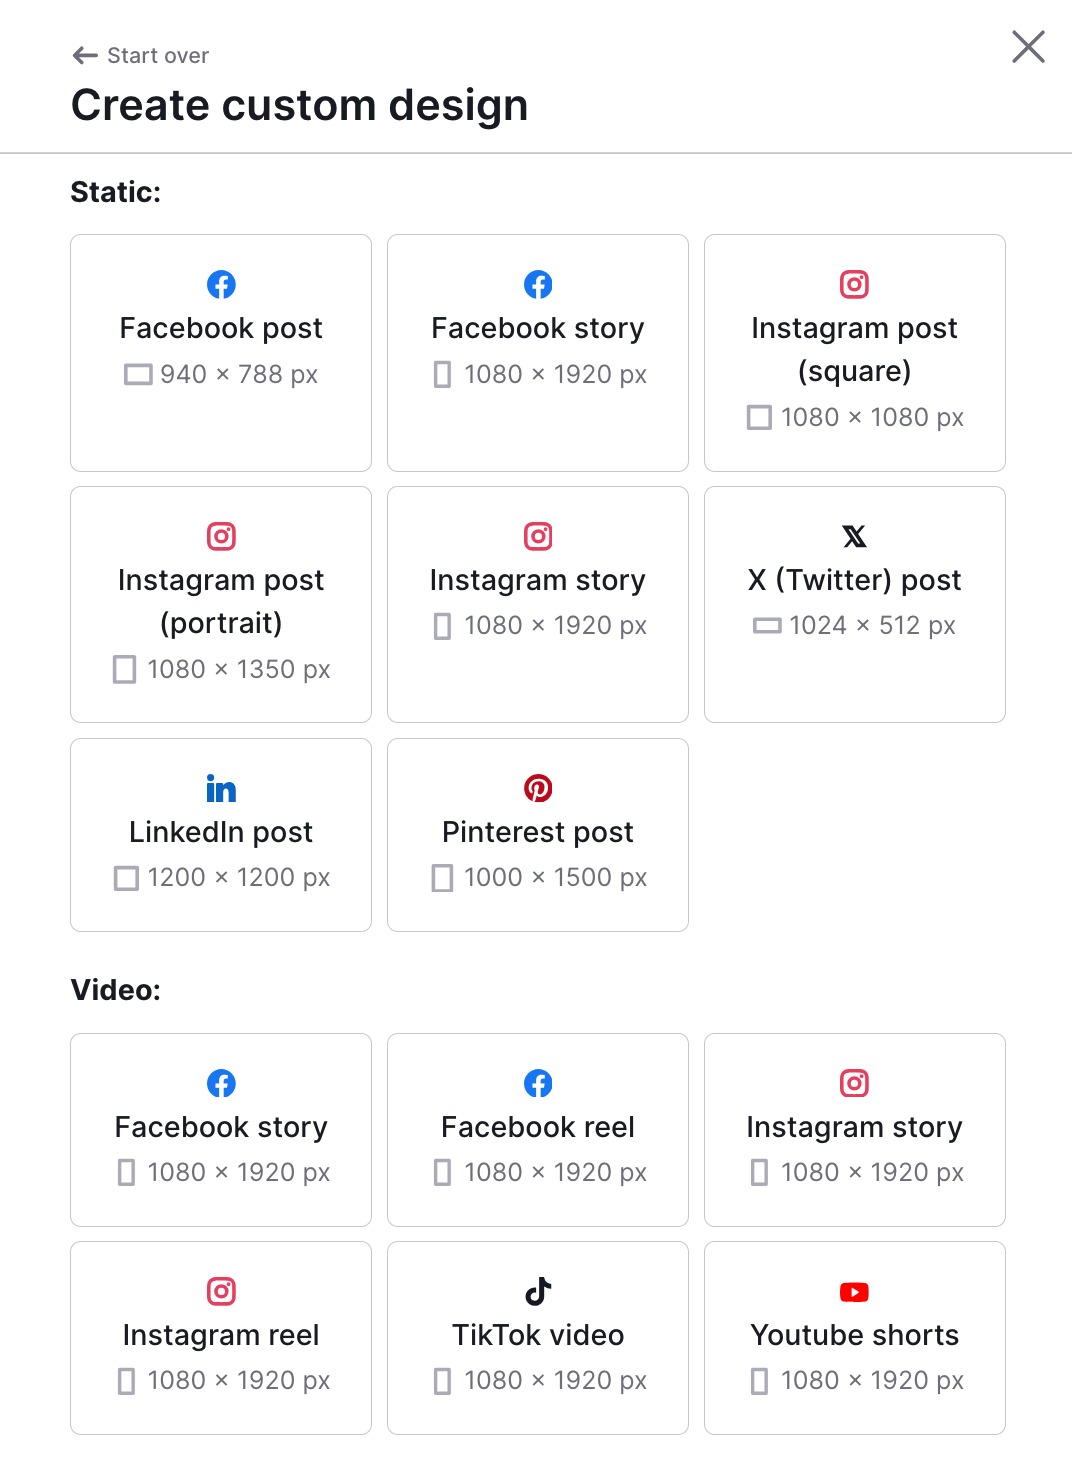The height and width of the screenshot is (1464, 1072).
Task: Click the Instagram icon on Instagram story video card
Action: click(854, 1083)
